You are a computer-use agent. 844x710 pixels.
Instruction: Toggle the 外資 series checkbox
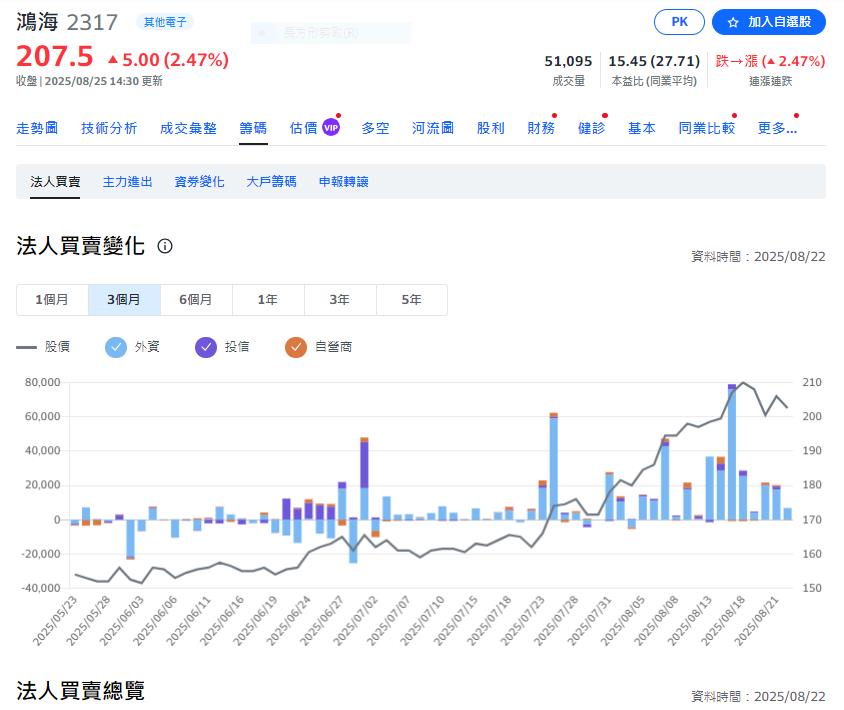(116, 347)
